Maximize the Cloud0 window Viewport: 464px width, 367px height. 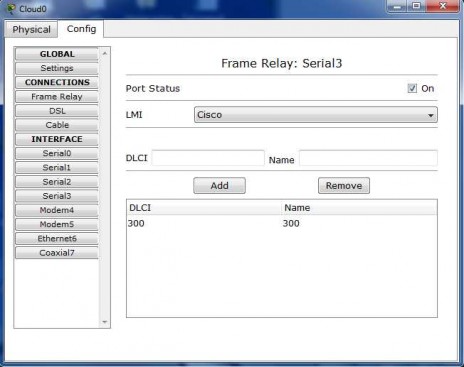point(417,6)
